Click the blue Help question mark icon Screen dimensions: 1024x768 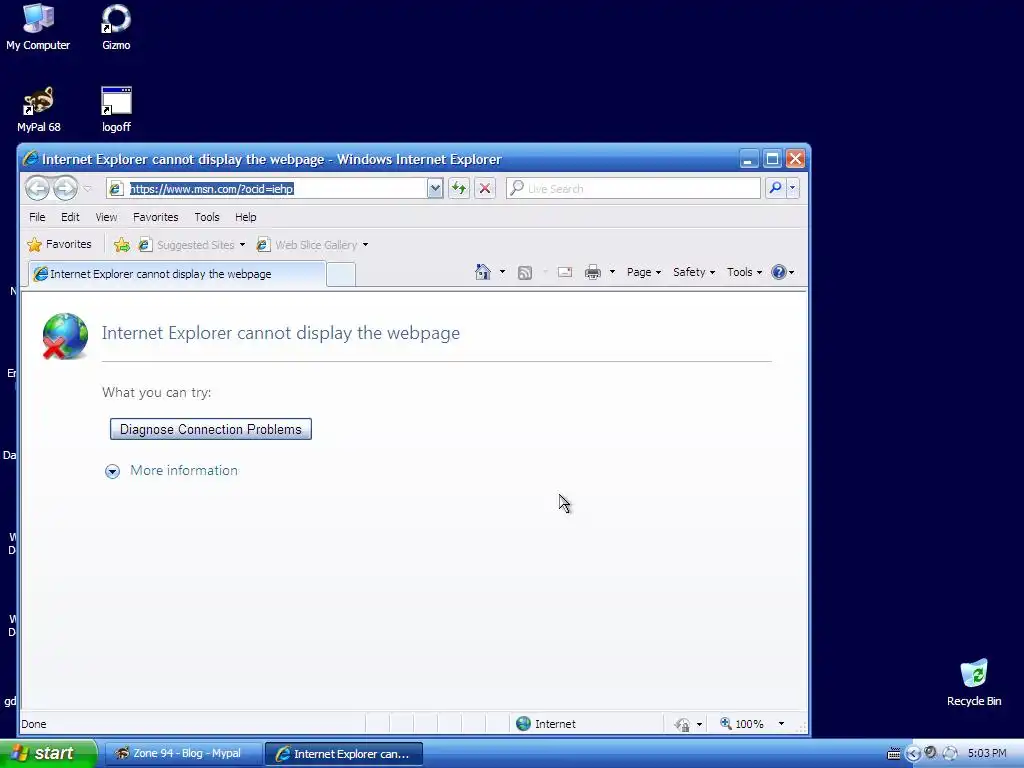[778, 272]
